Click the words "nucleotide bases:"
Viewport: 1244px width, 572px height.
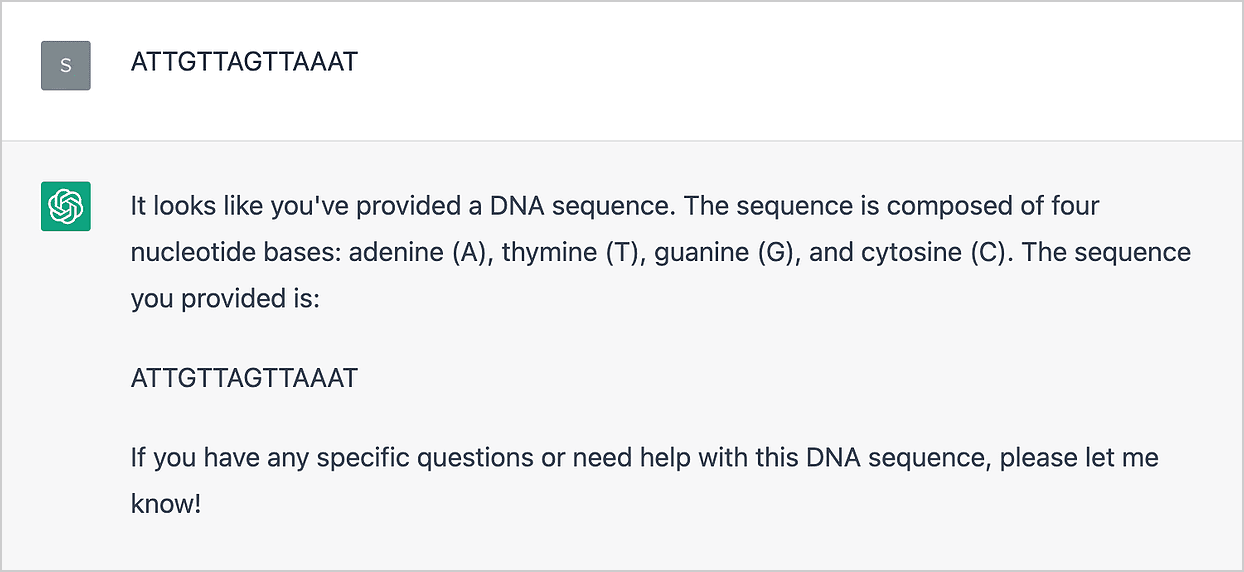point(236,252)
